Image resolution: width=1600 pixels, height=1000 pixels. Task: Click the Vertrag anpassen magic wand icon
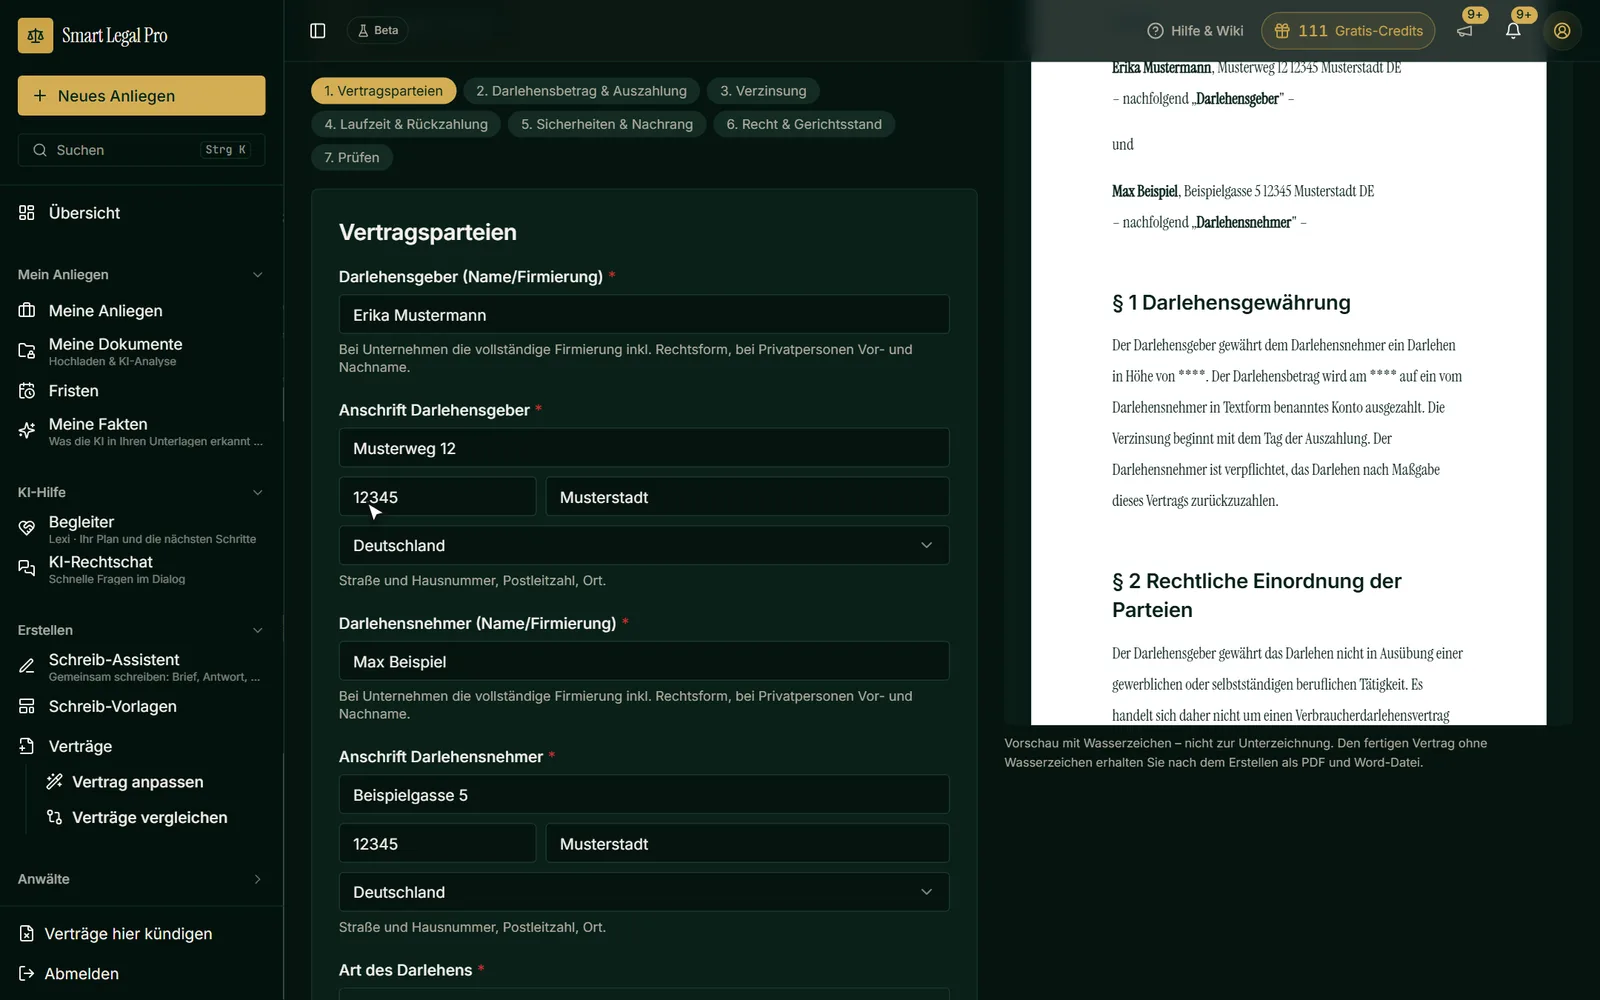click(54, 782)
